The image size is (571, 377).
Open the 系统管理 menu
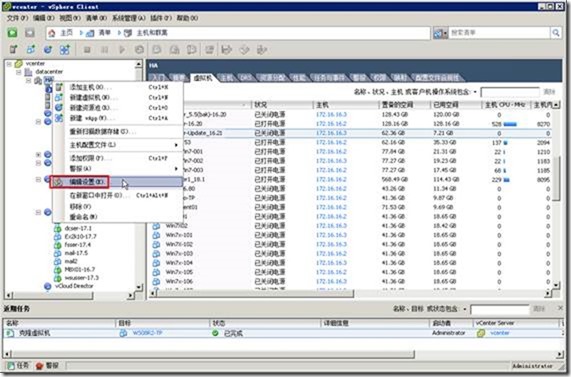pyautogui.click(x=129, y=18)
